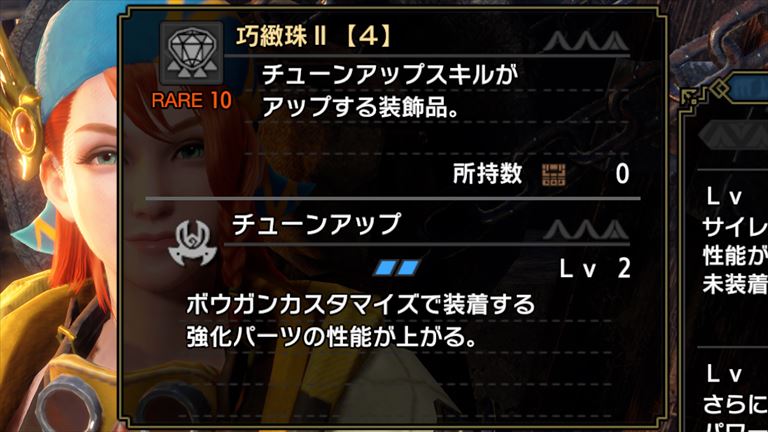Click the gold diamond ornament on right panel

click(x=720, y=89)
